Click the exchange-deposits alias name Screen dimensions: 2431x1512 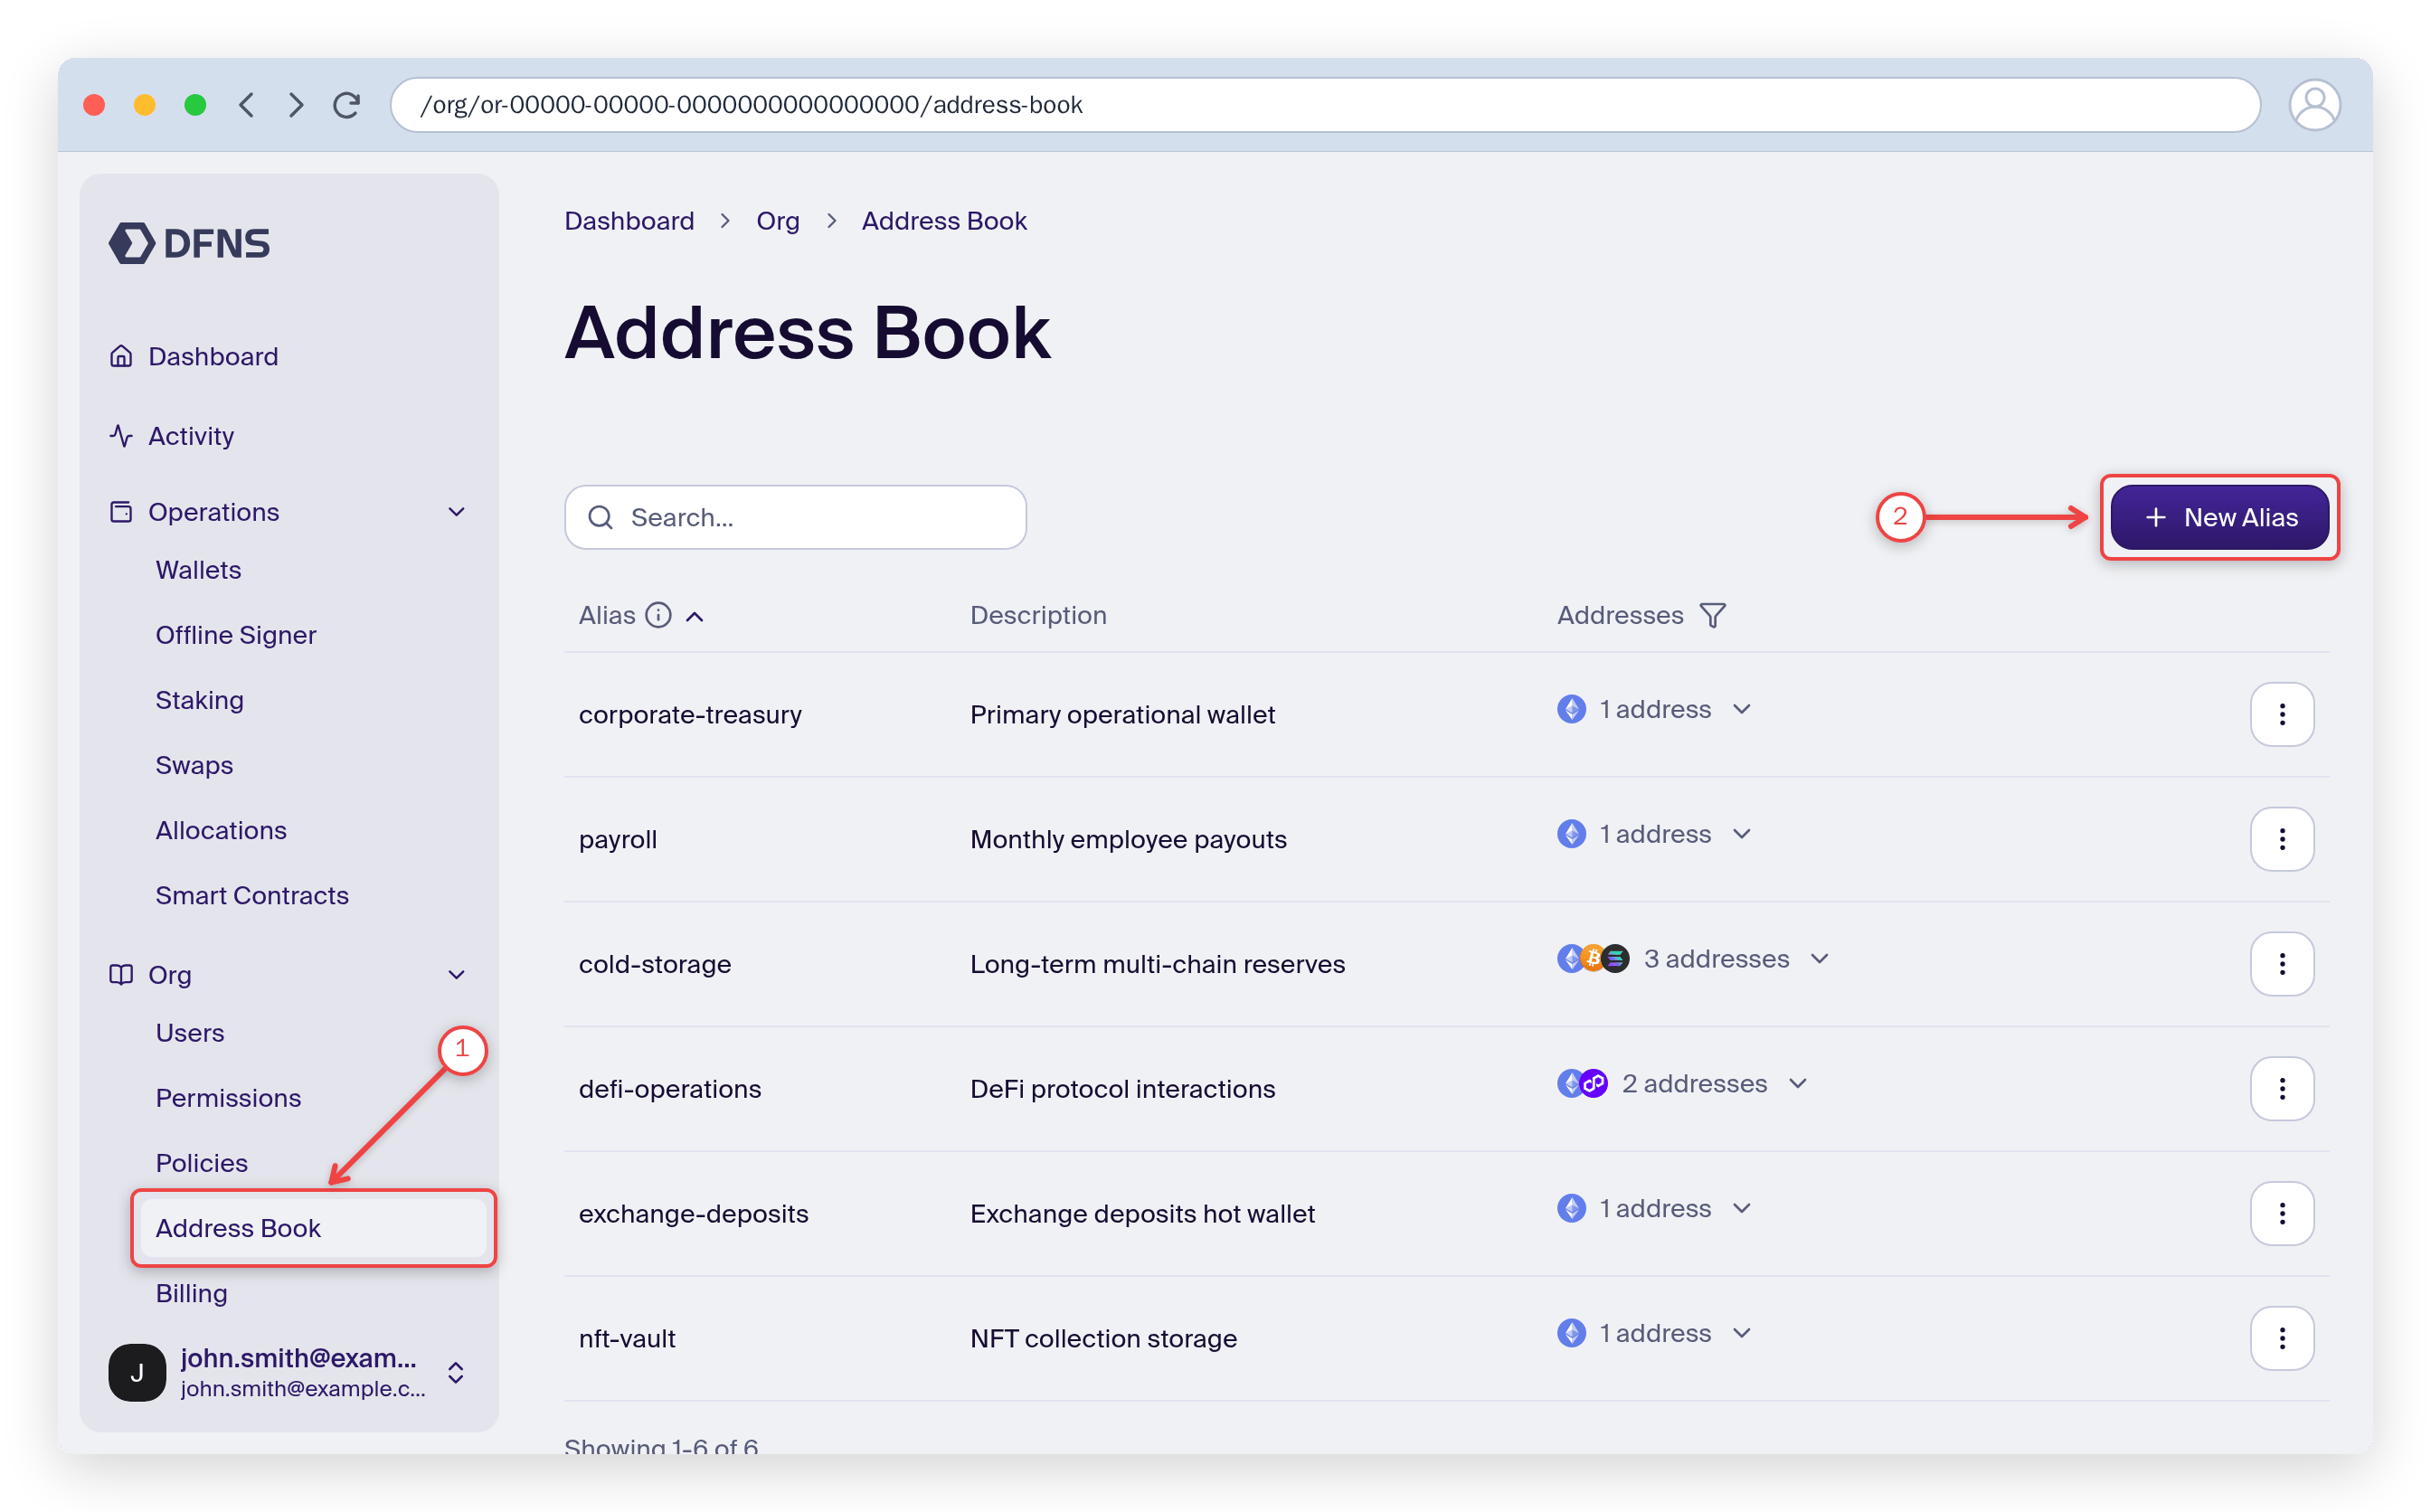click(x=694, y=1213)
